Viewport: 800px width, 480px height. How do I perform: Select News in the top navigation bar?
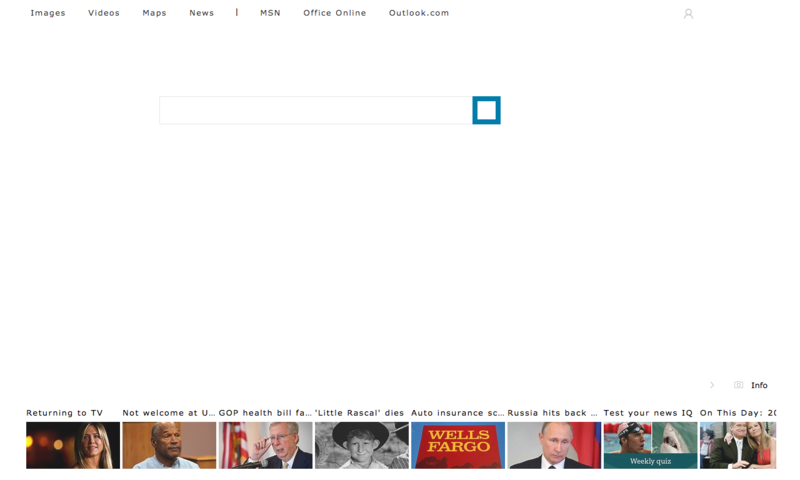click(201, 13)
